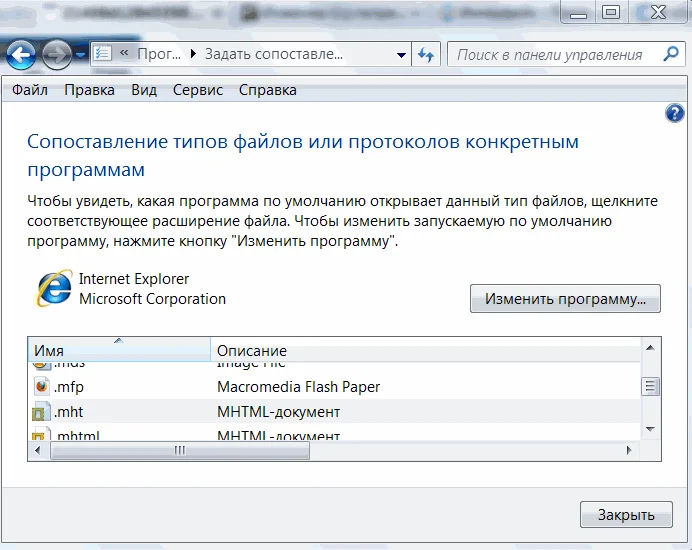Click the search control panel input field
Image resolution: width=692 pixels, height=550 pixels.
tap(552, 55)
